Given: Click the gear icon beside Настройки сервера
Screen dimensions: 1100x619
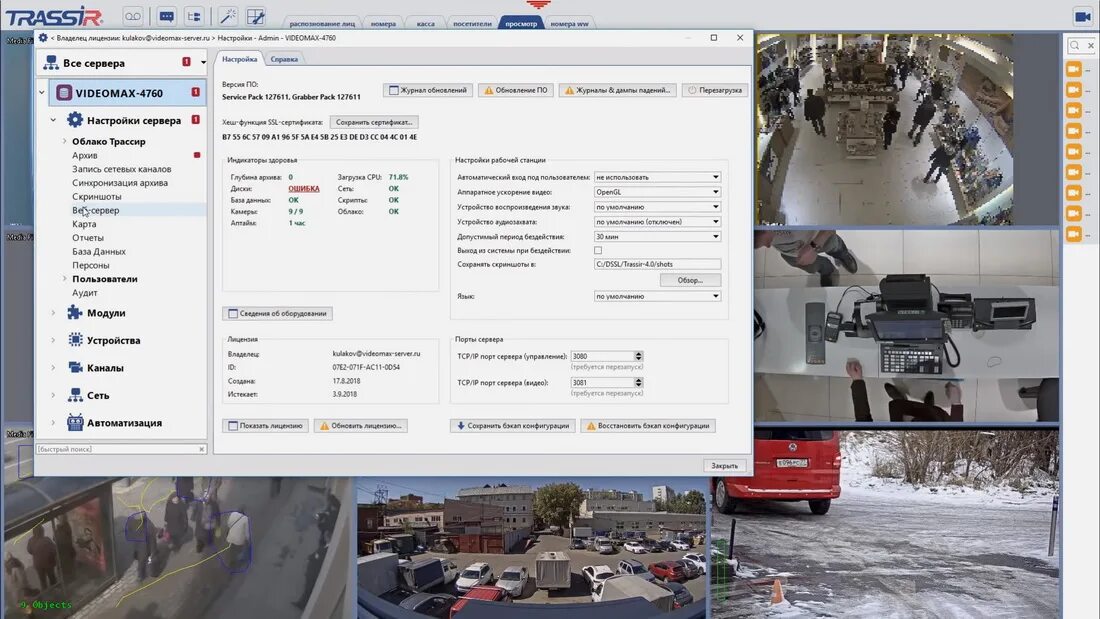Looking at the screenshot, I should point(75,120).
